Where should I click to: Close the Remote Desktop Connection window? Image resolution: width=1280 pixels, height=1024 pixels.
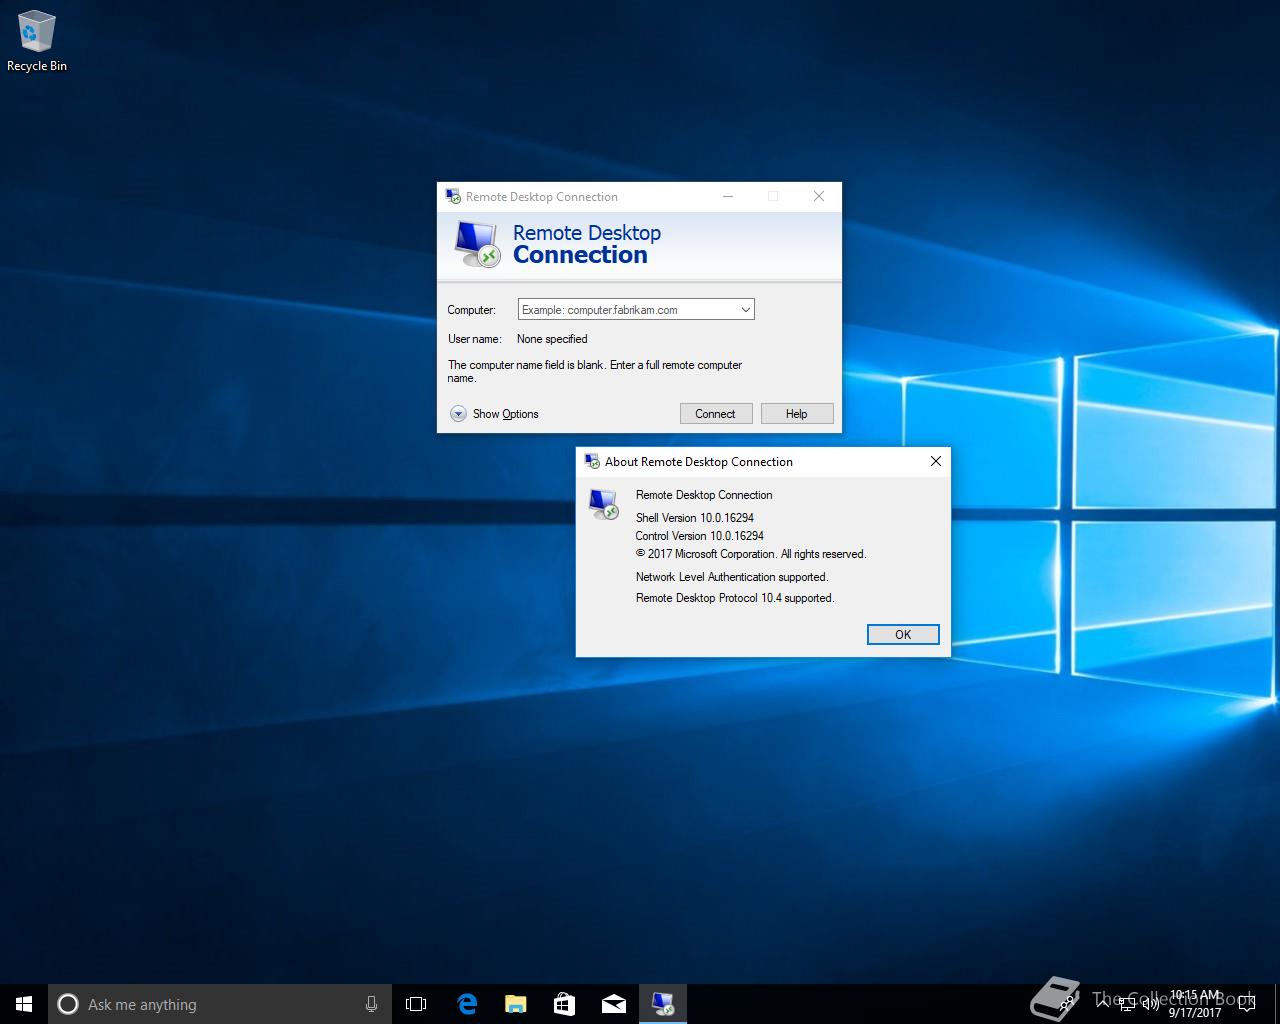819,196
